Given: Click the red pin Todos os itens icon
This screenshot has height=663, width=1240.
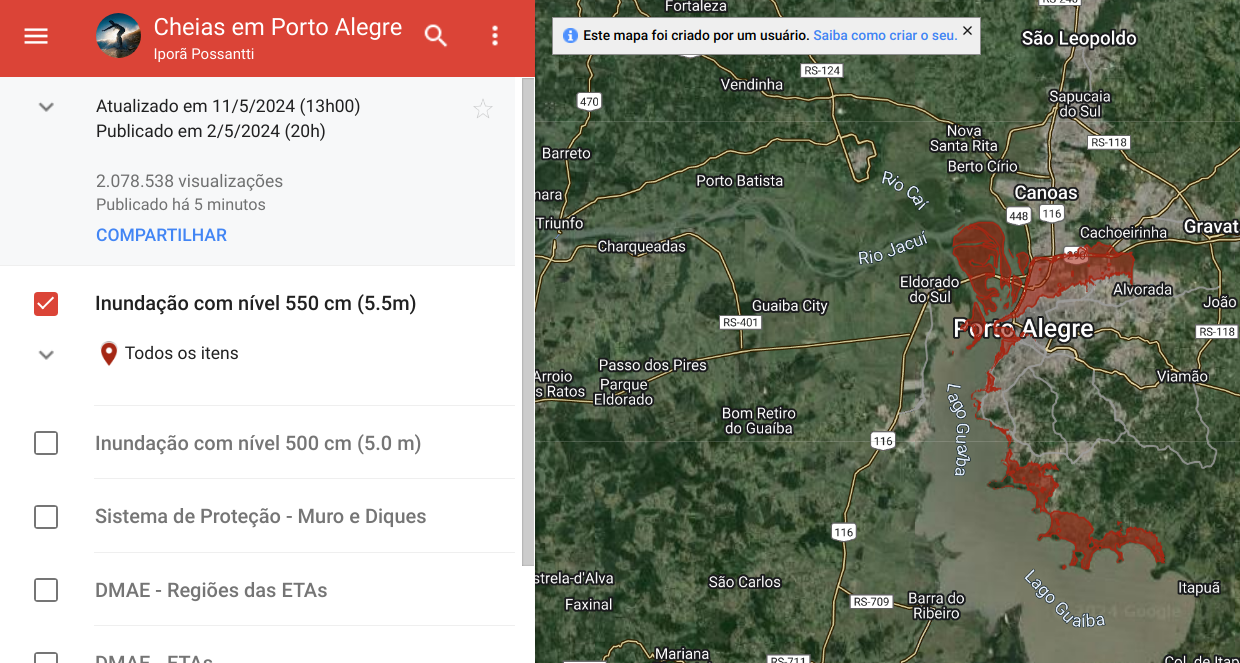Looking at the screenshot, I should click(x=109, y=353).
